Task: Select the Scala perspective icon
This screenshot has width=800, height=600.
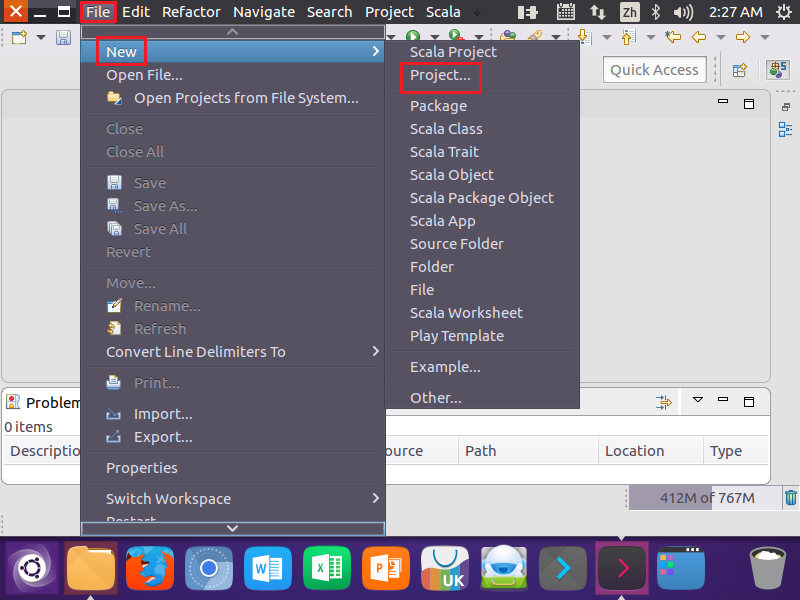Action: coord(778,69)
